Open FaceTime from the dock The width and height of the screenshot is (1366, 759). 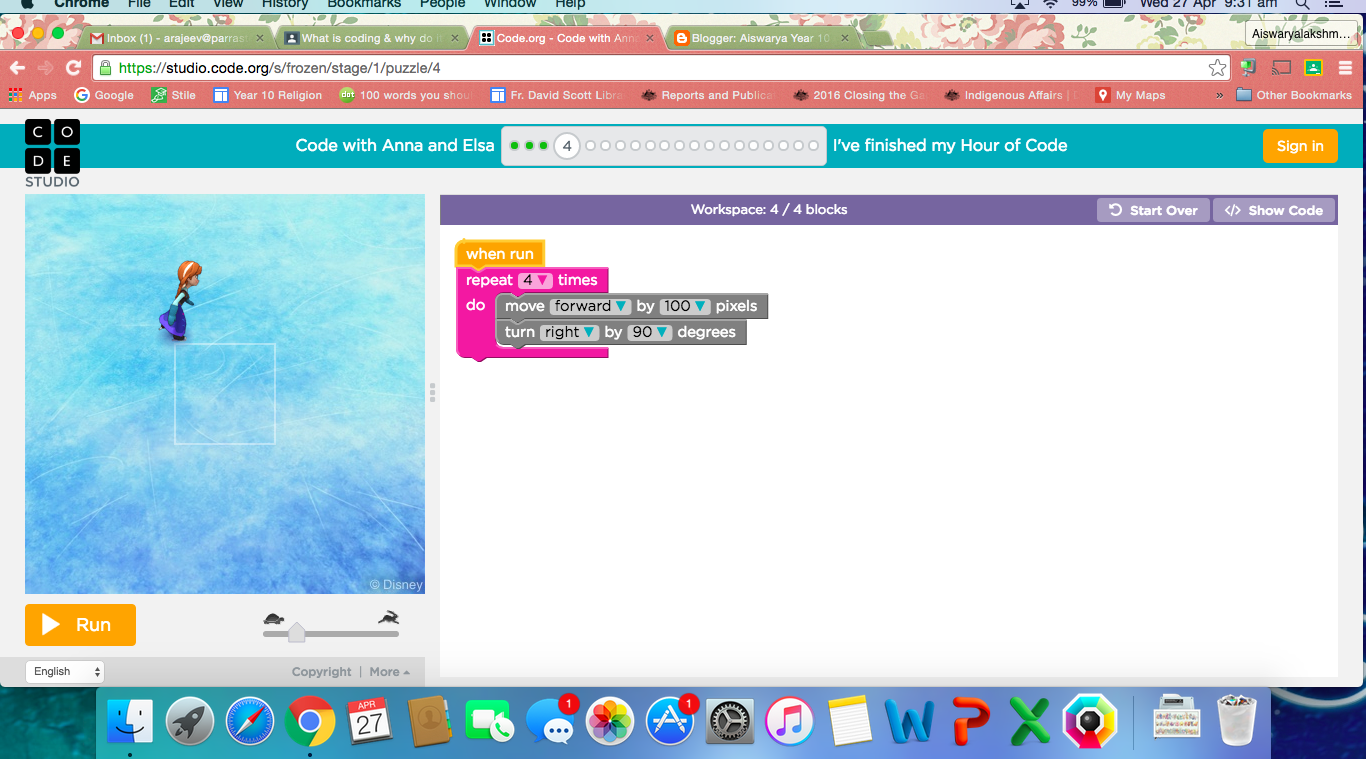coord(490,720)
